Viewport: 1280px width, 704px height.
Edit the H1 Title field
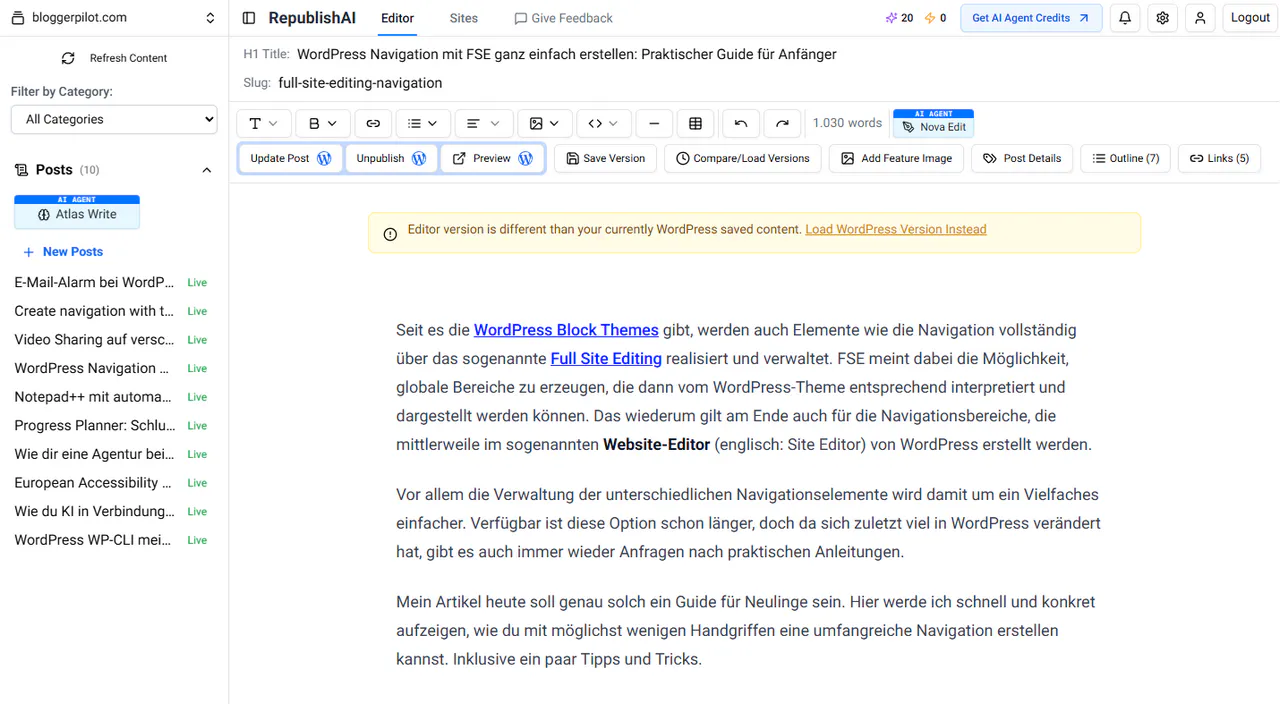[x=567, y=54]
